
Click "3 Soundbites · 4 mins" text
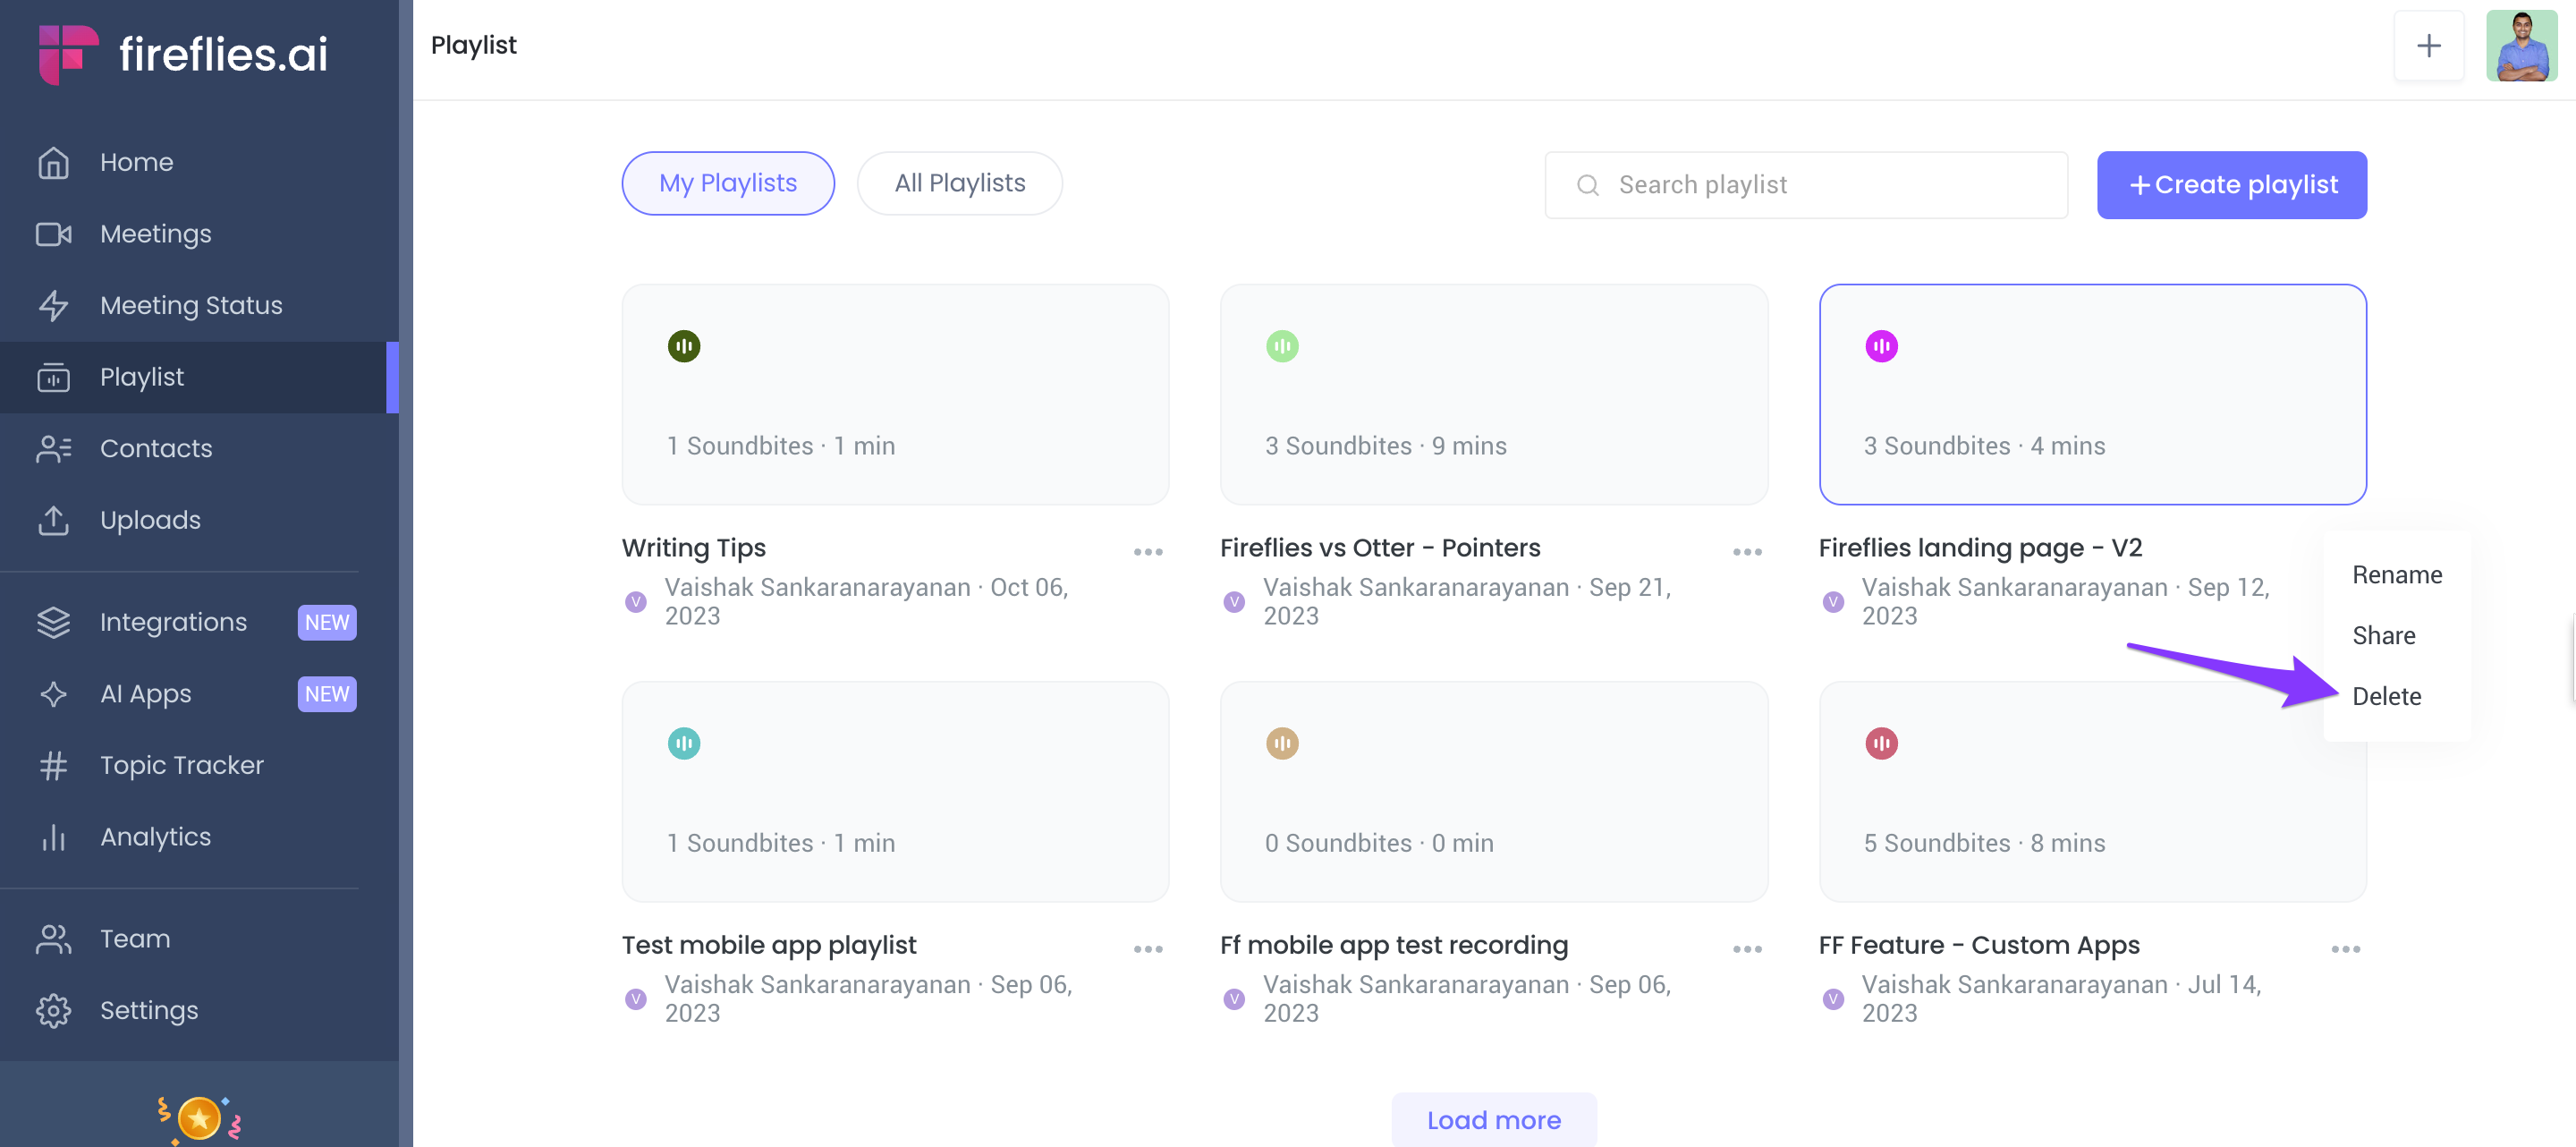(1984, 446)
